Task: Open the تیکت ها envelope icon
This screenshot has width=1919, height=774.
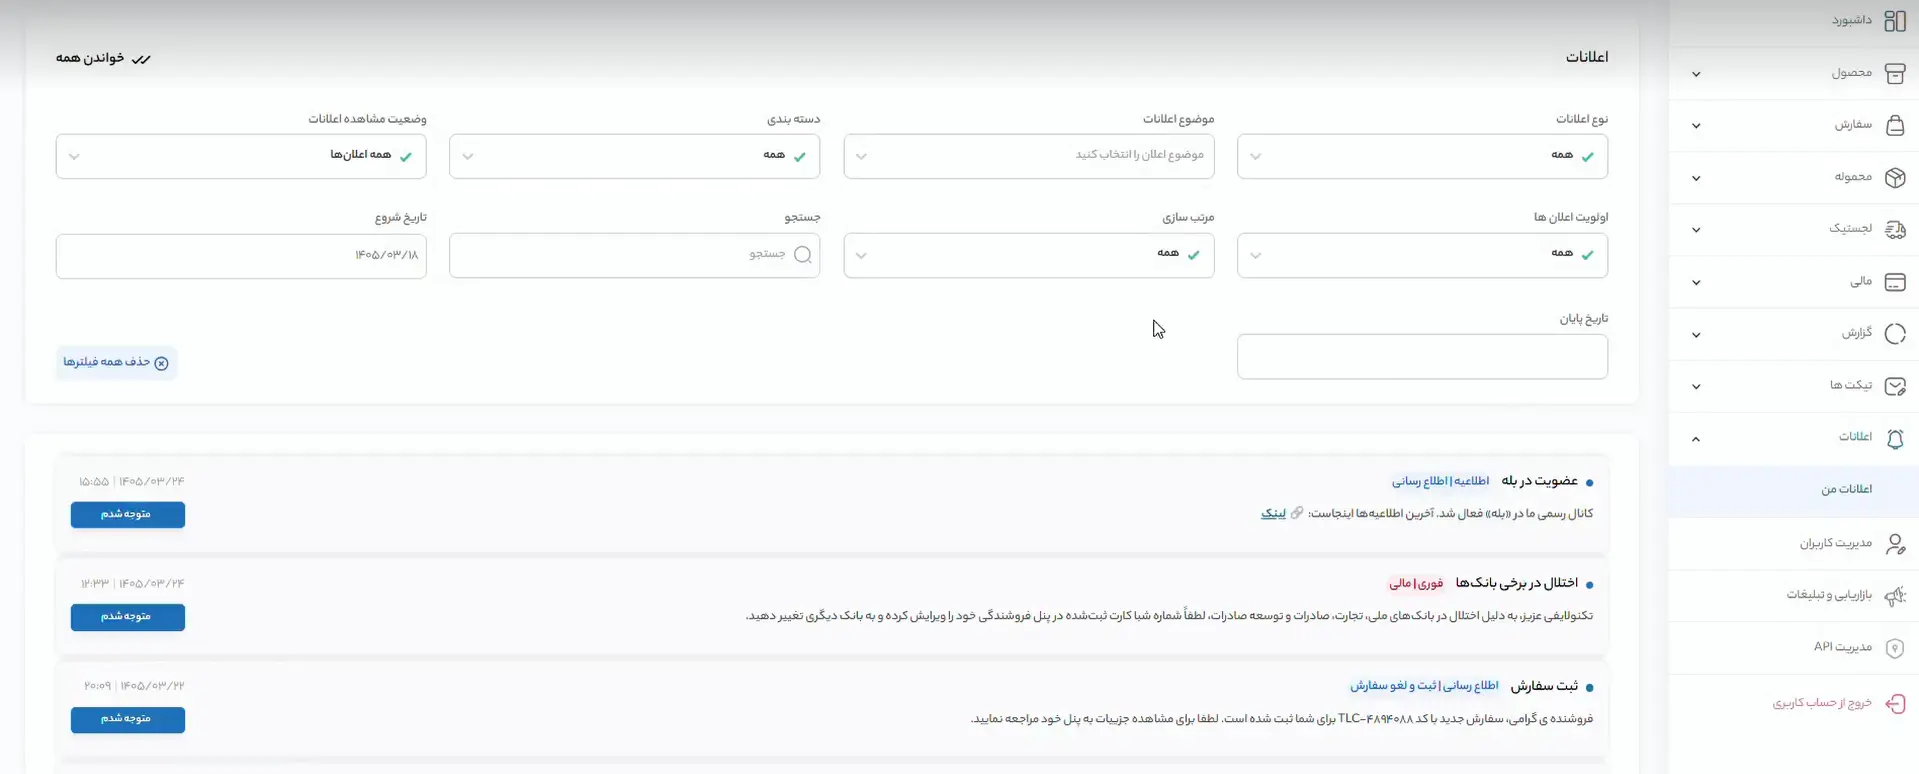Action: 1894,386
